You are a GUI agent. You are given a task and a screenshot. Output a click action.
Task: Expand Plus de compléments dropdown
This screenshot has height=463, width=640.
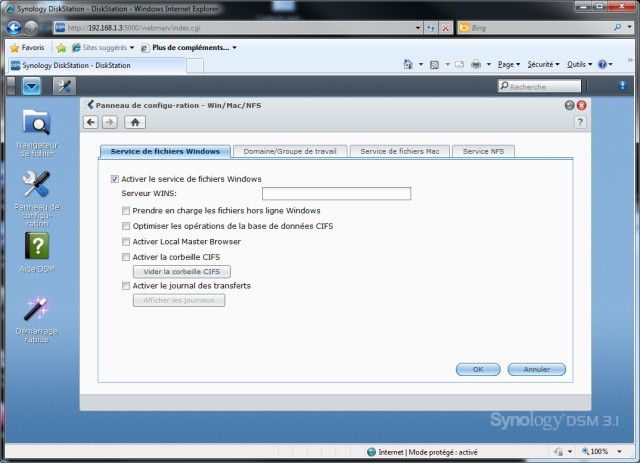(x=234, y=48)
